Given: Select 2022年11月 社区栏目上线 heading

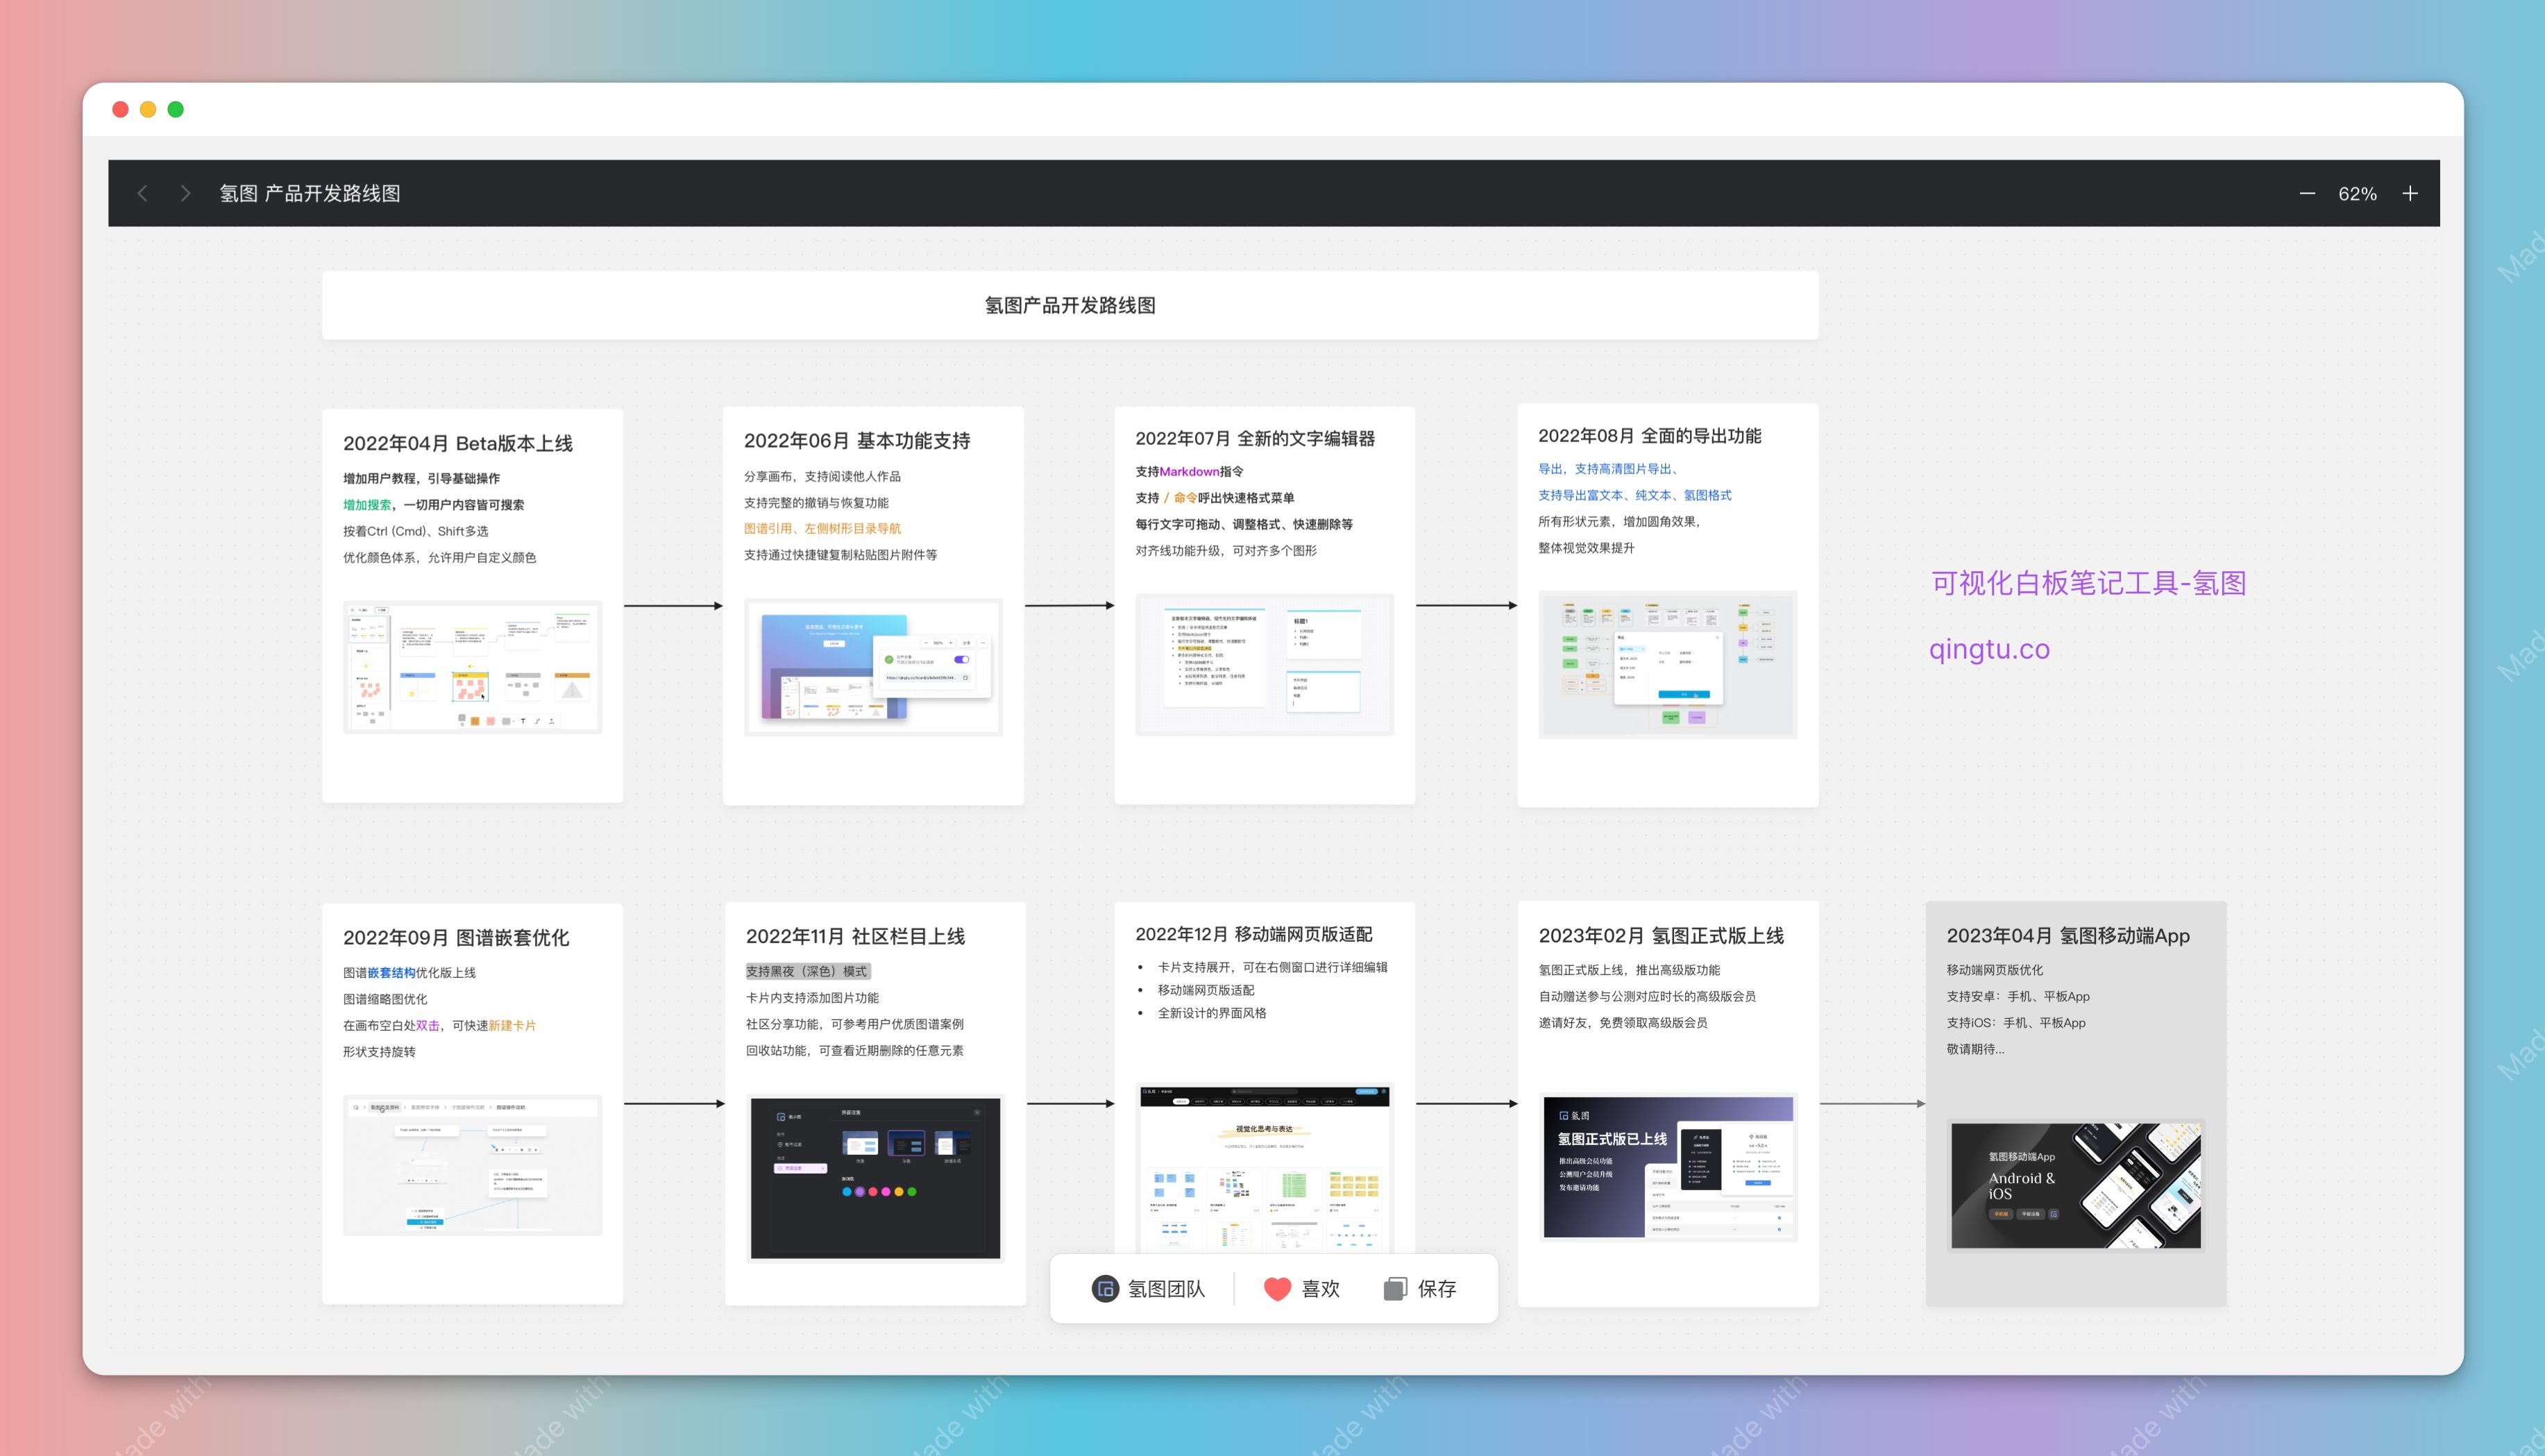Looking at the screenshot, I should 855,936.
